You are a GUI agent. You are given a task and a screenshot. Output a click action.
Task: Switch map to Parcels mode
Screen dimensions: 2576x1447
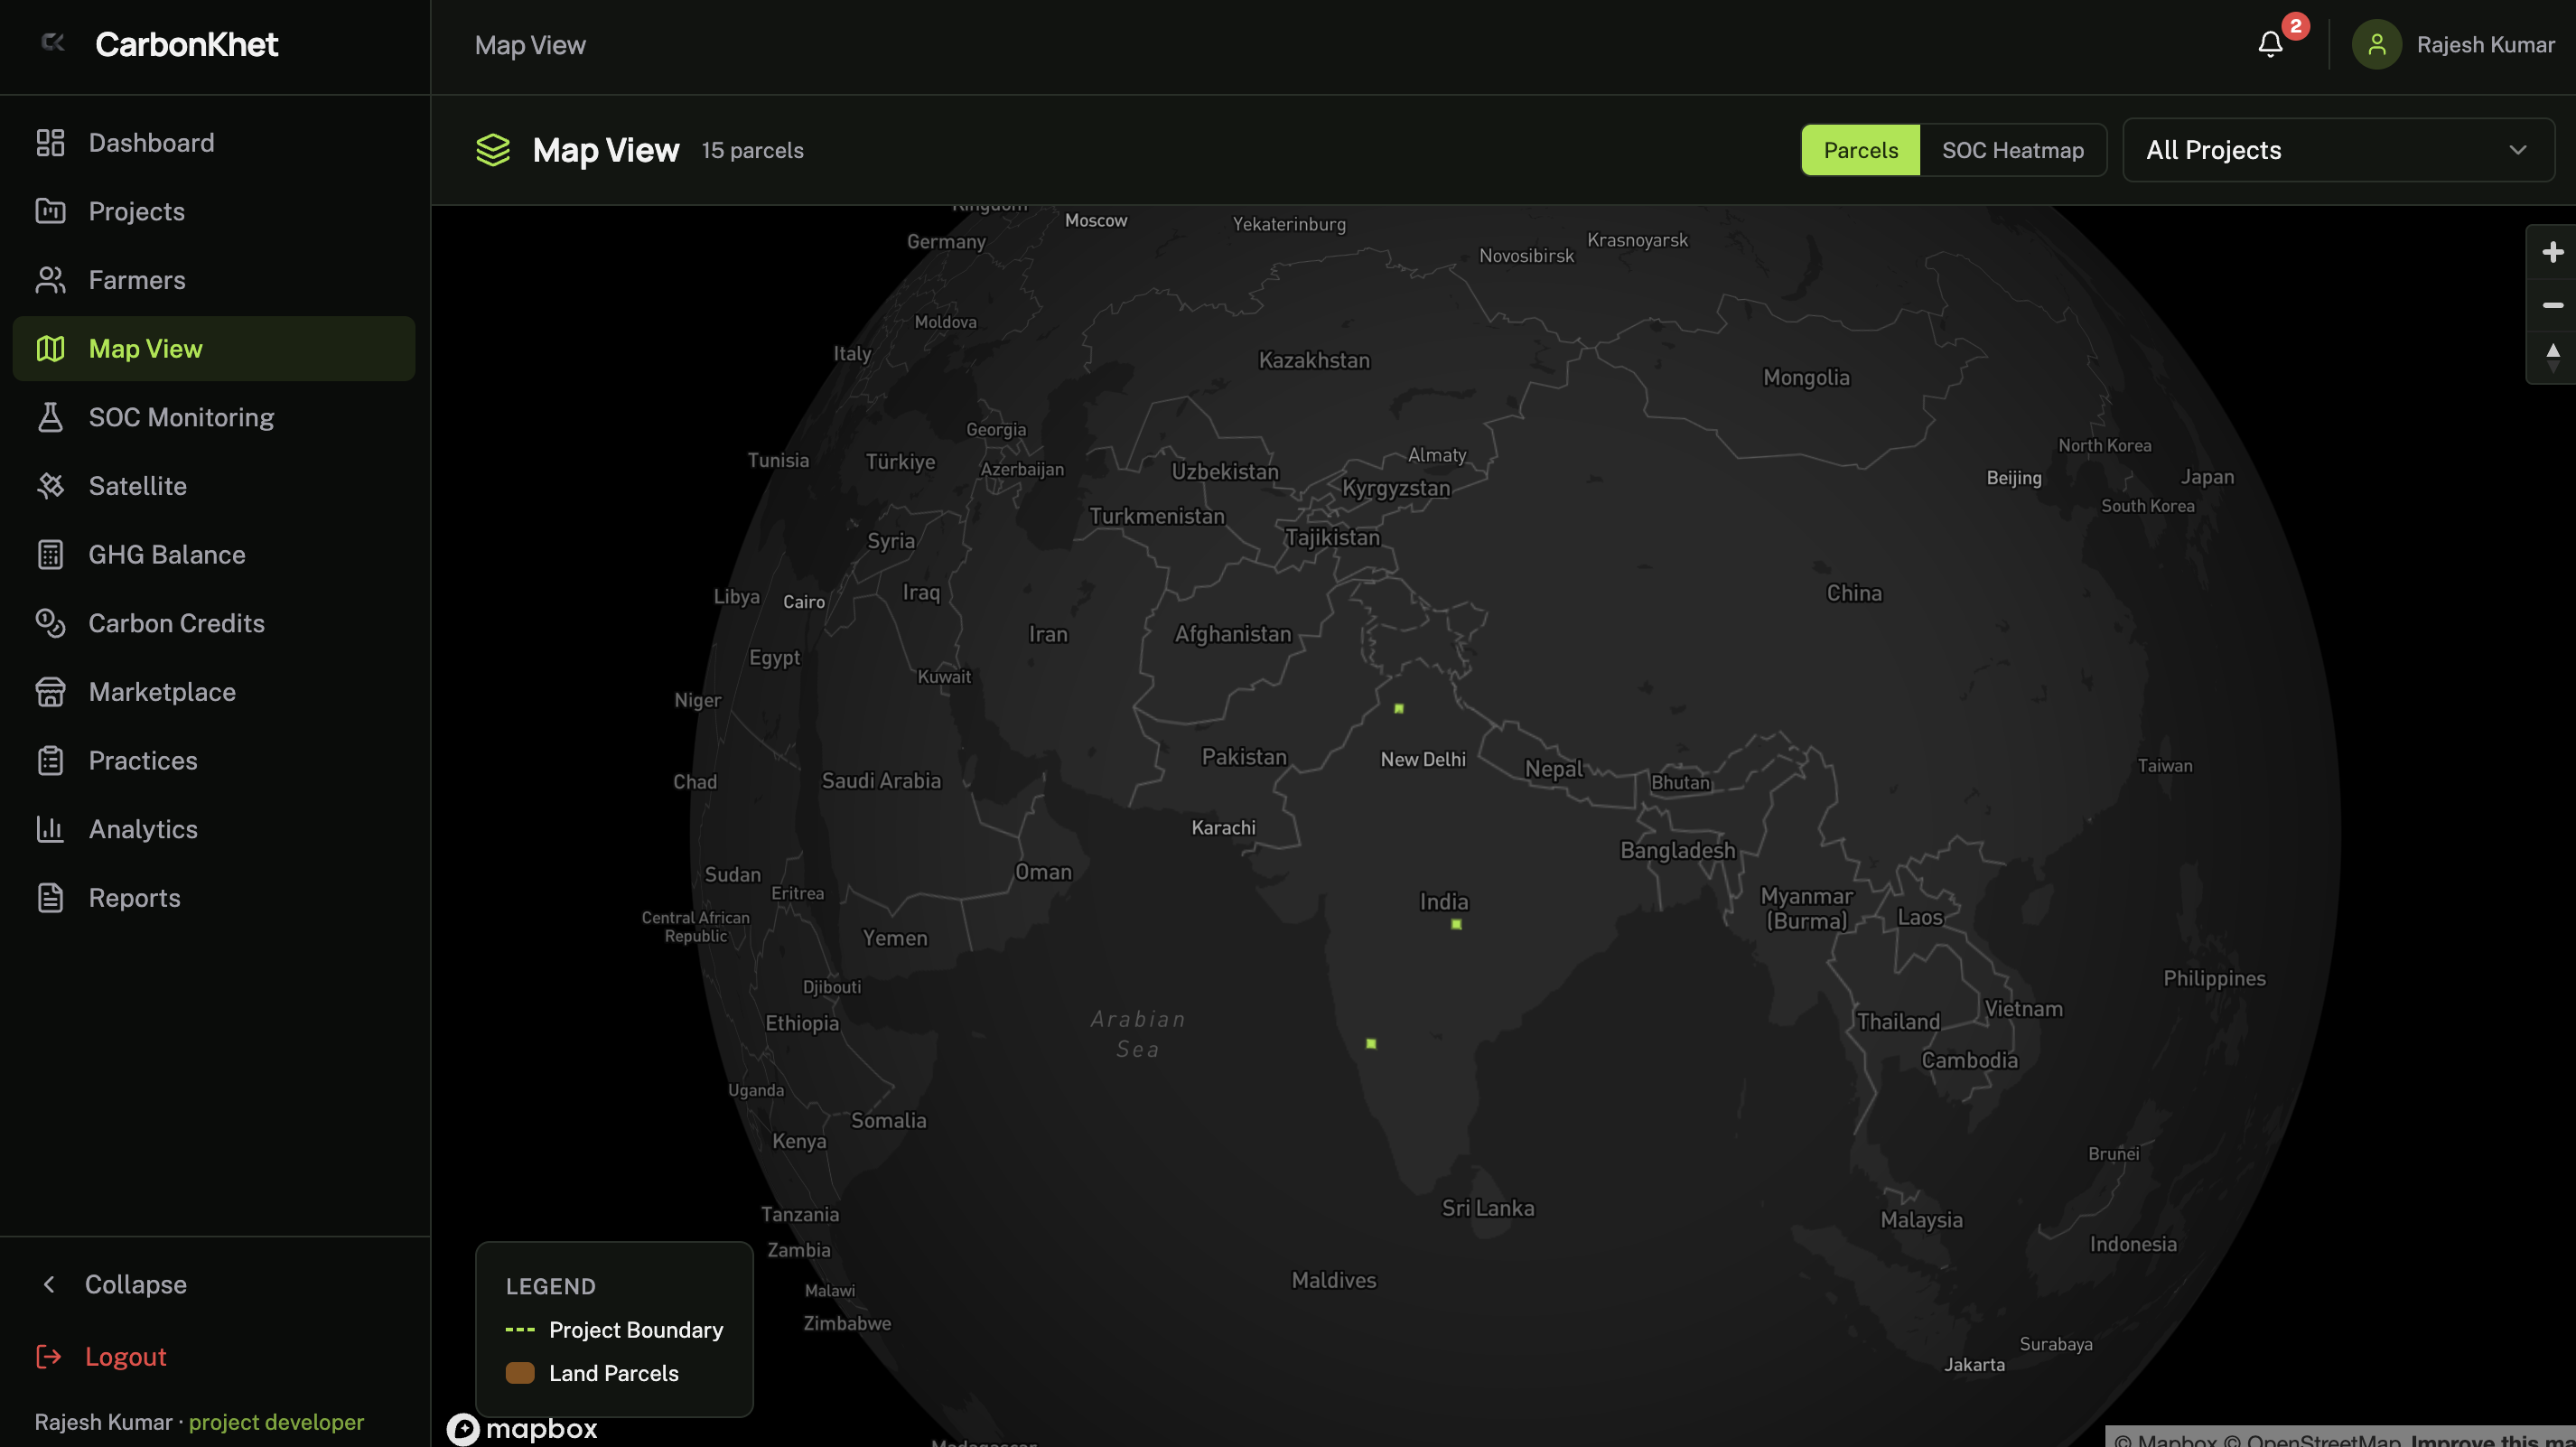pyautogui.click(x=1860, y=150)
